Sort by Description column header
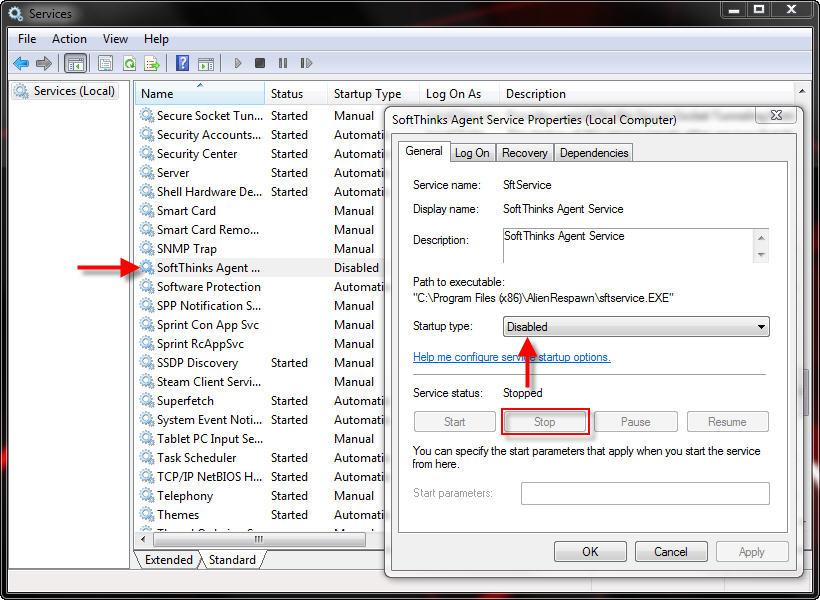 tap(646, 94)
